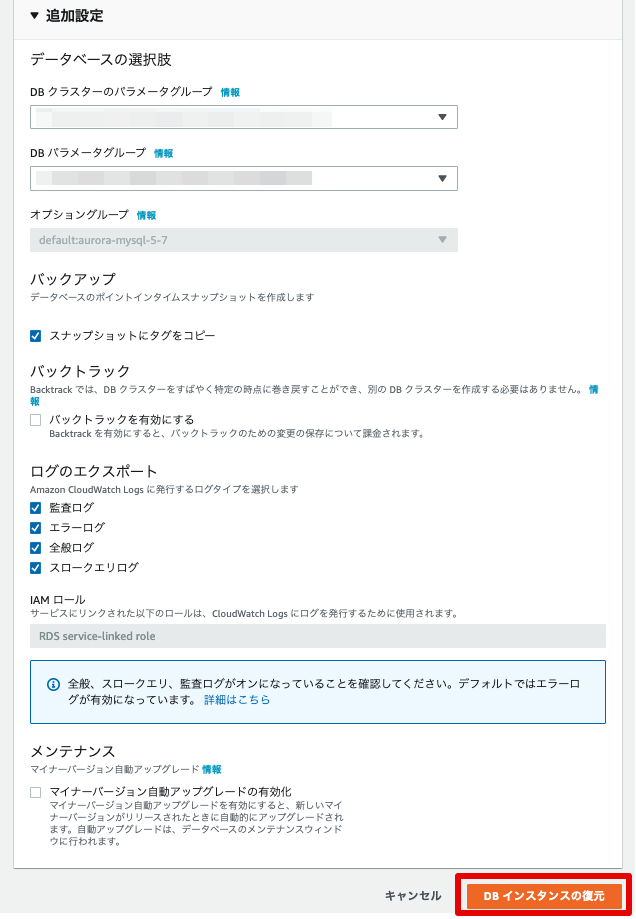This screenshot has width=636, height=919.
Task: Open the DB パラメータグループ dropdown
Action: point(243,178)
